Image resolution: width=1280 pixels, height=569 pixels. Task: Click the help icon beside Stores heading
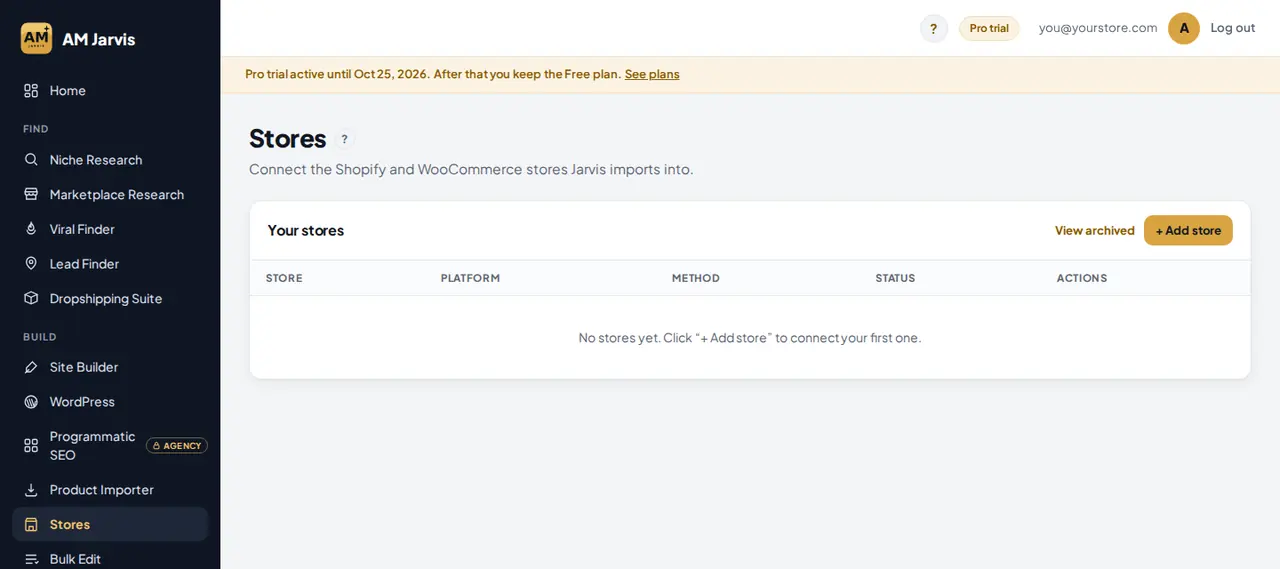(344, 139)
